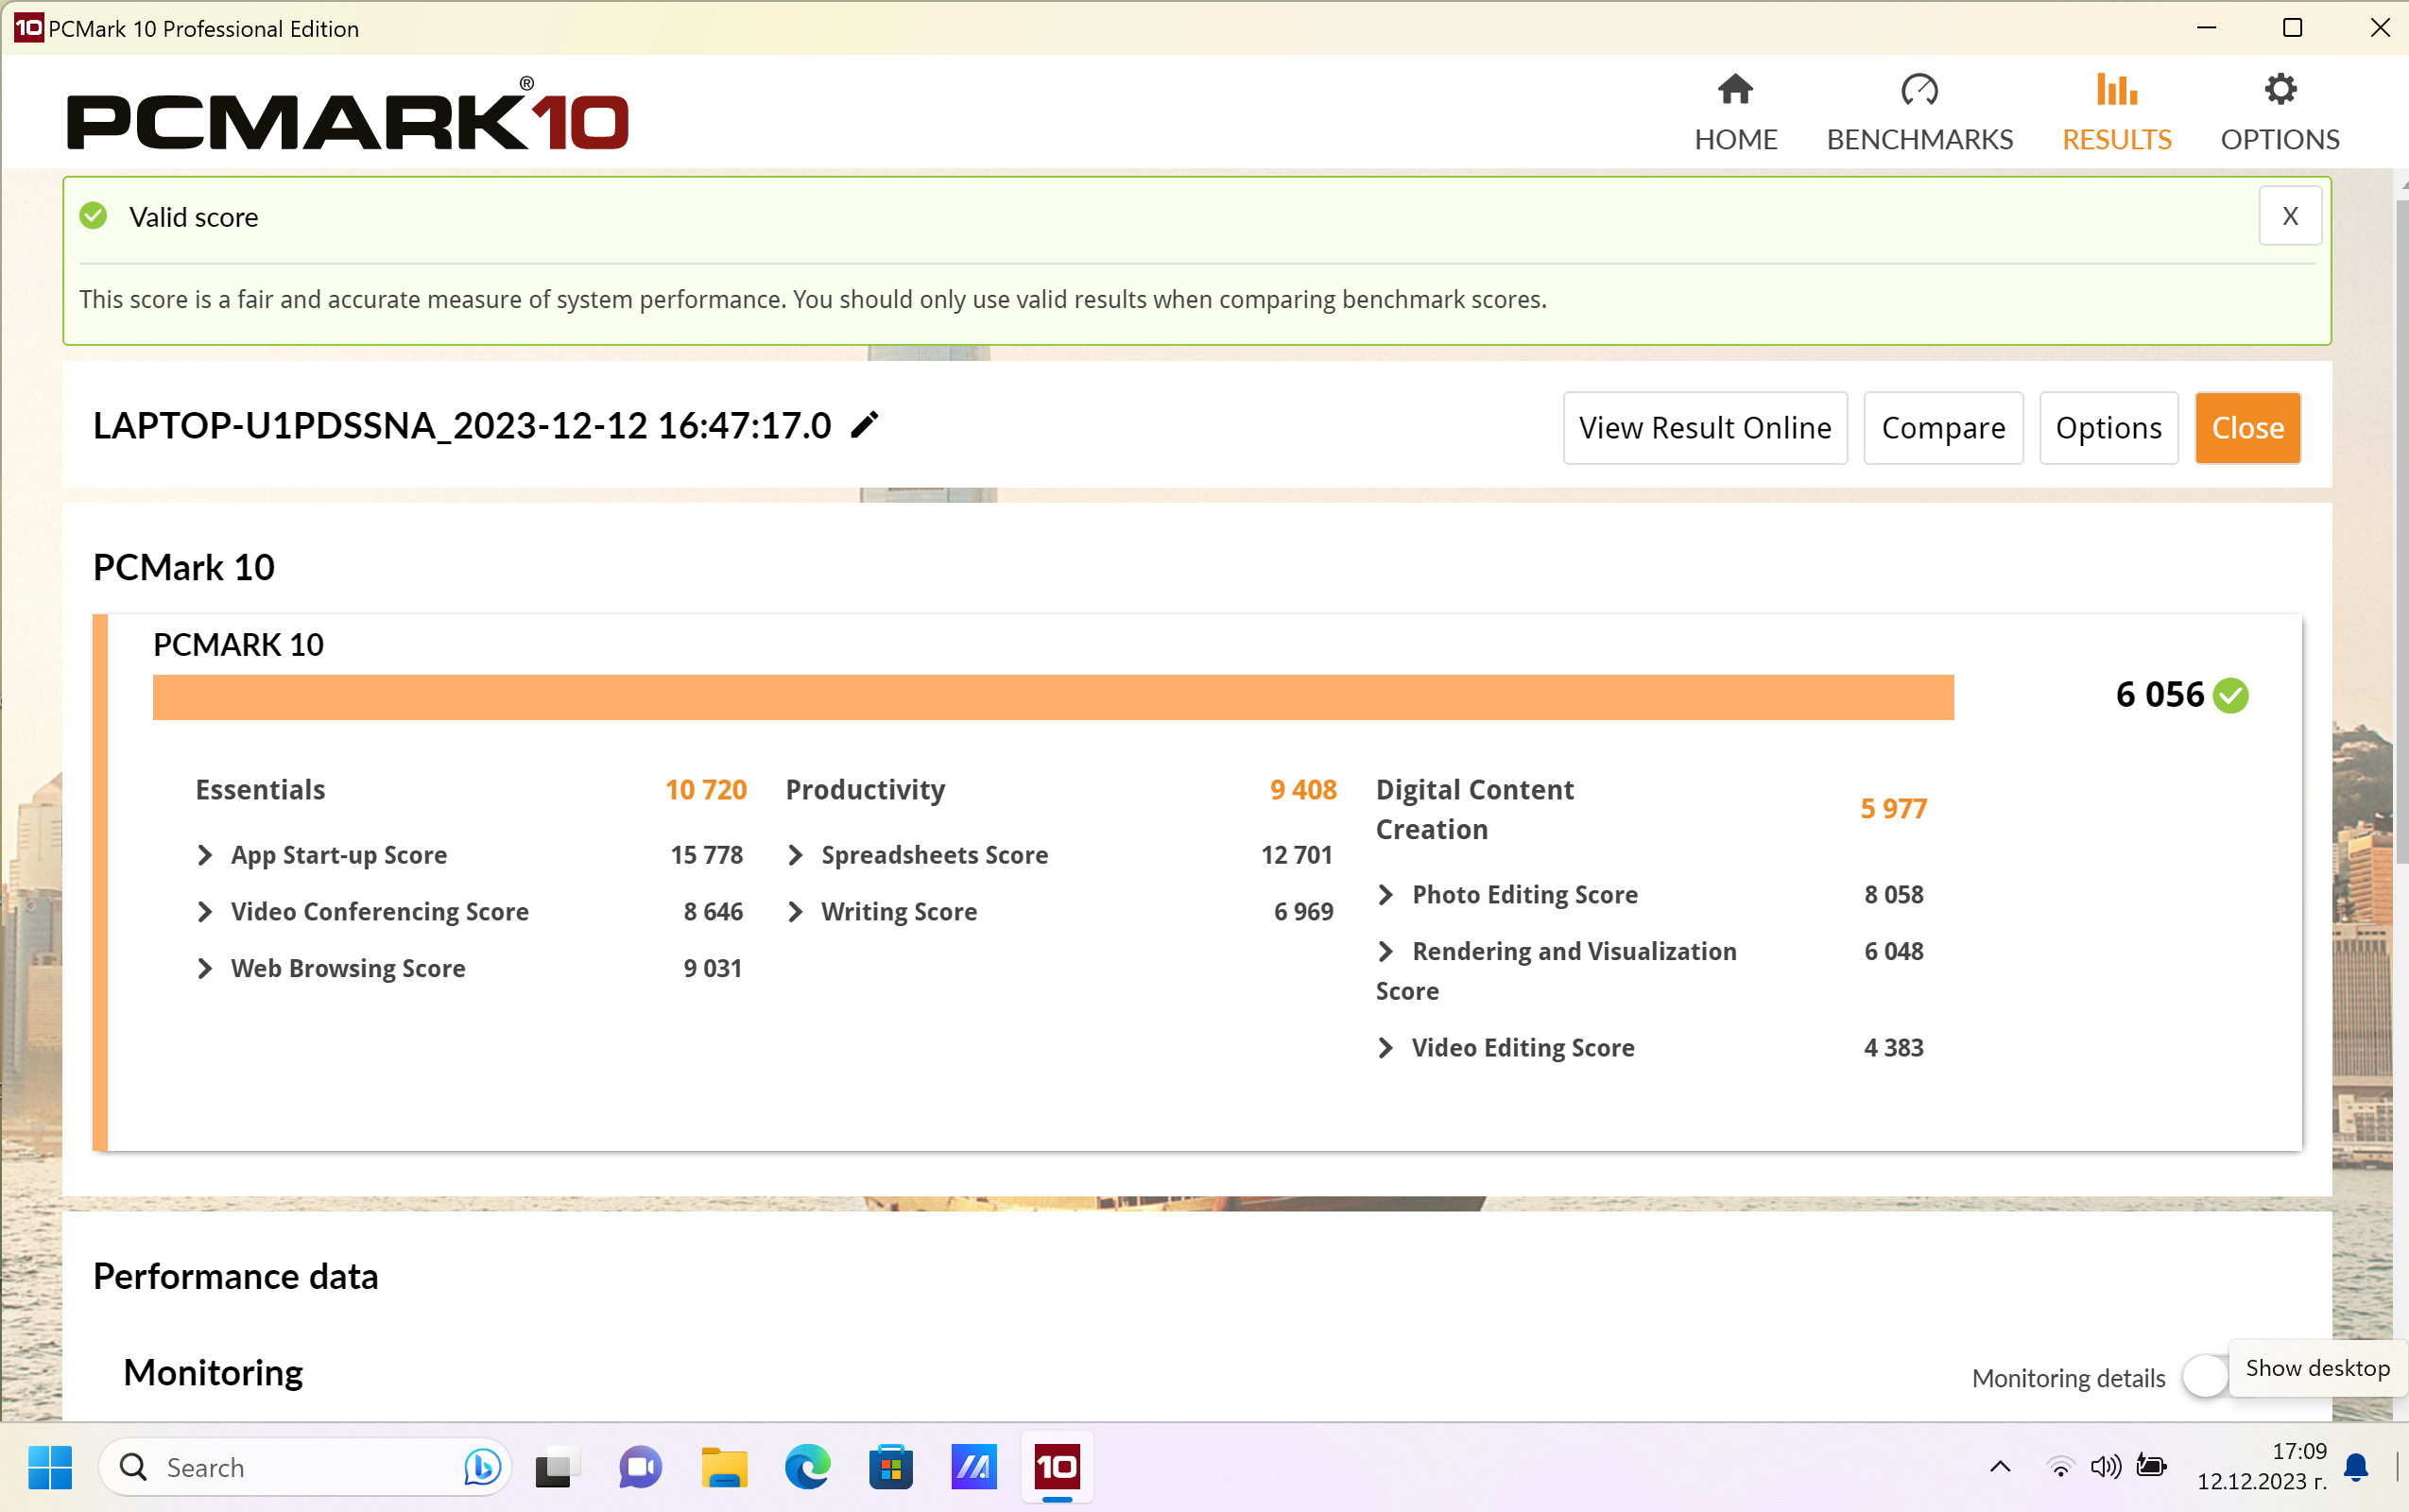Click the Photo Editing value 8 058
2409x1512 pixels.
(x=1893, y=895)
